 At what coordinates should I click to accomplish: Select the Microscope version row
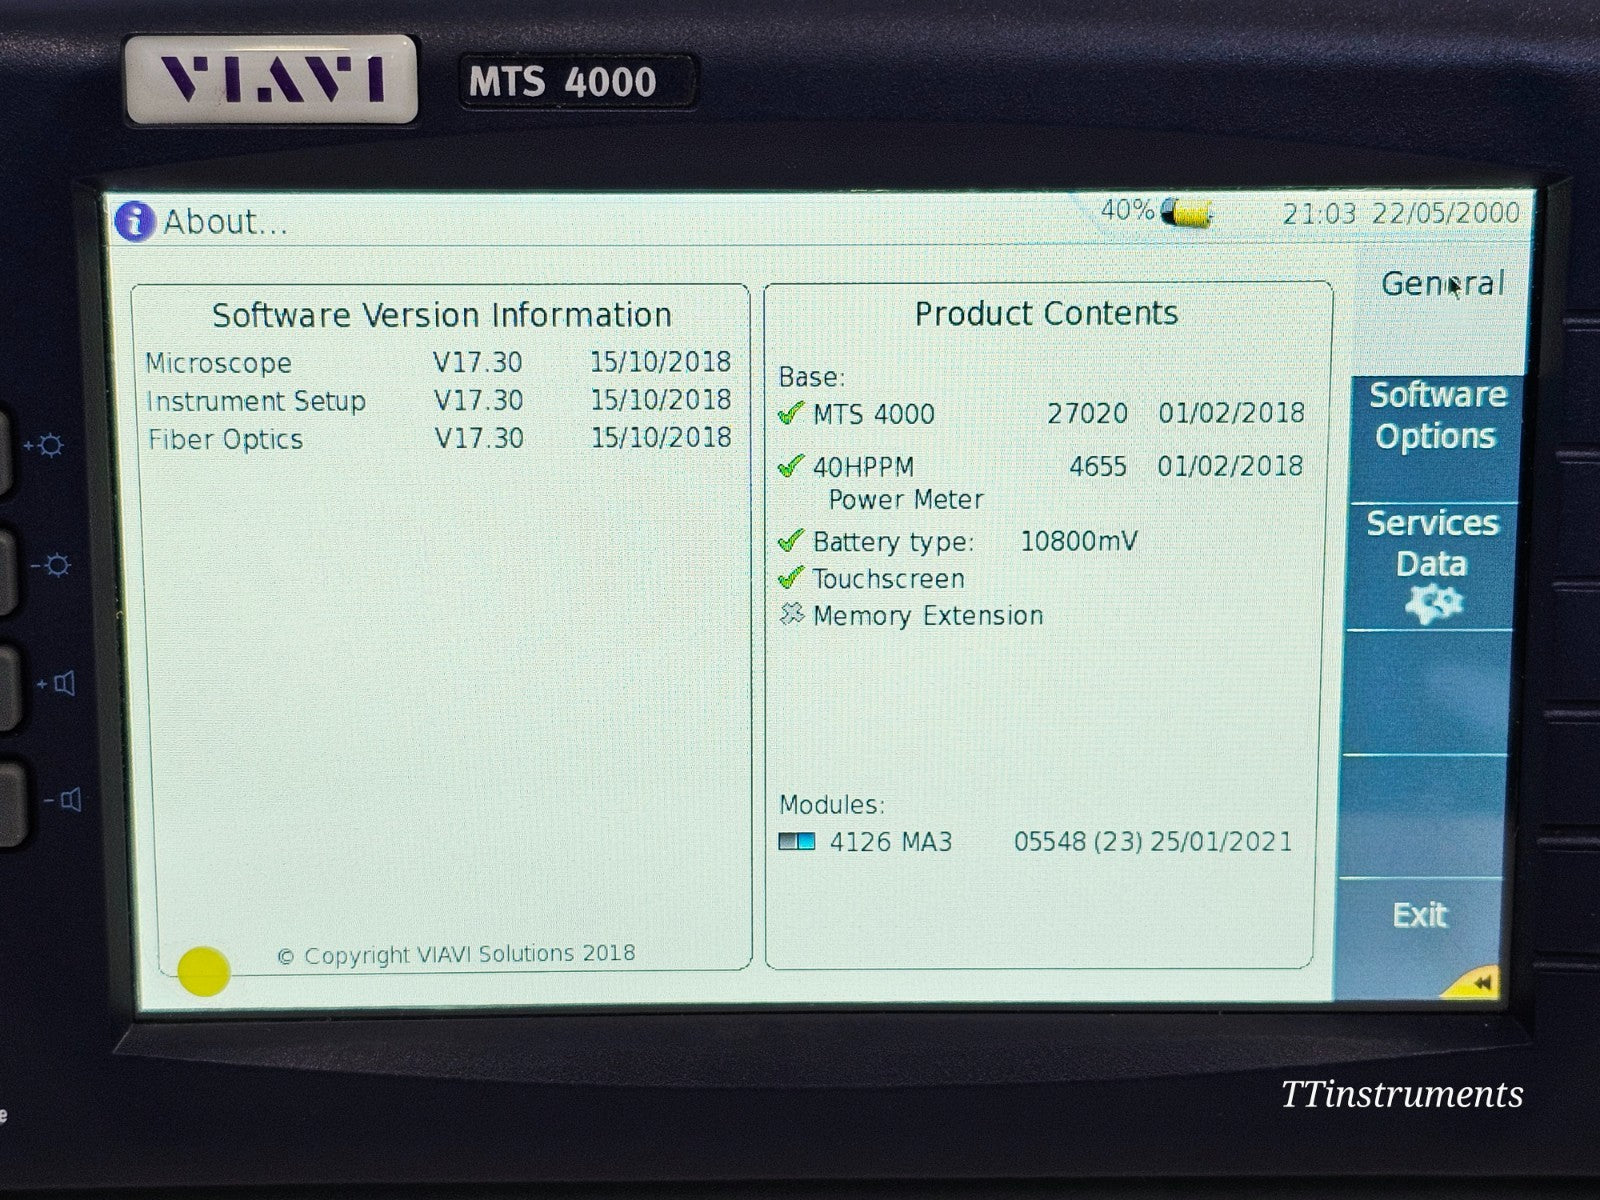click(438, 362)
